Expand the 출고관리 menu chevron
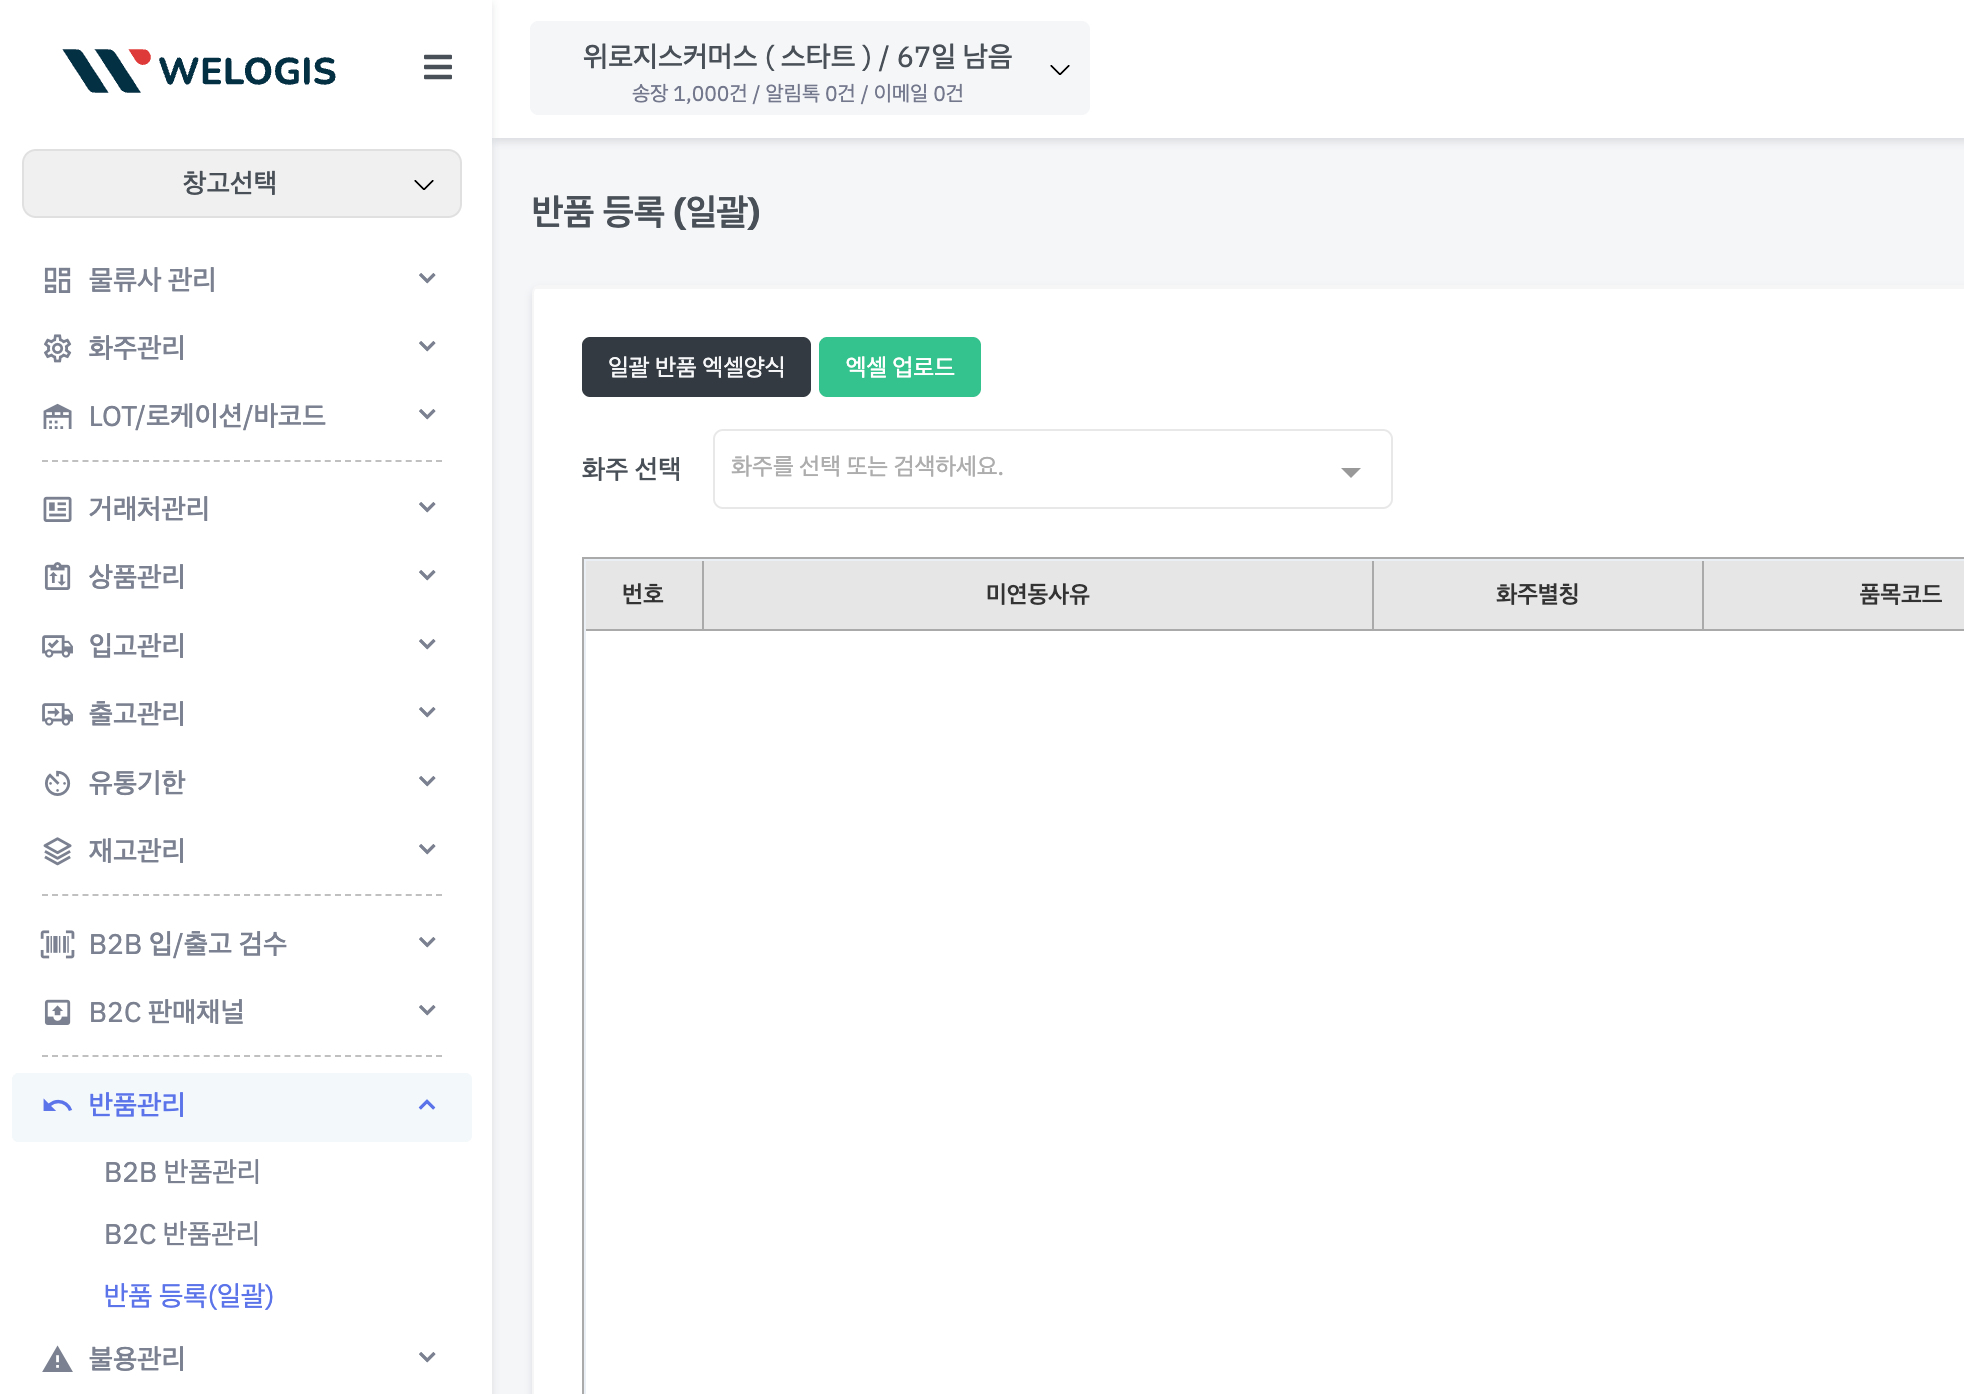This screenshot has width=1964, height=1394. (x=427, y=713)
